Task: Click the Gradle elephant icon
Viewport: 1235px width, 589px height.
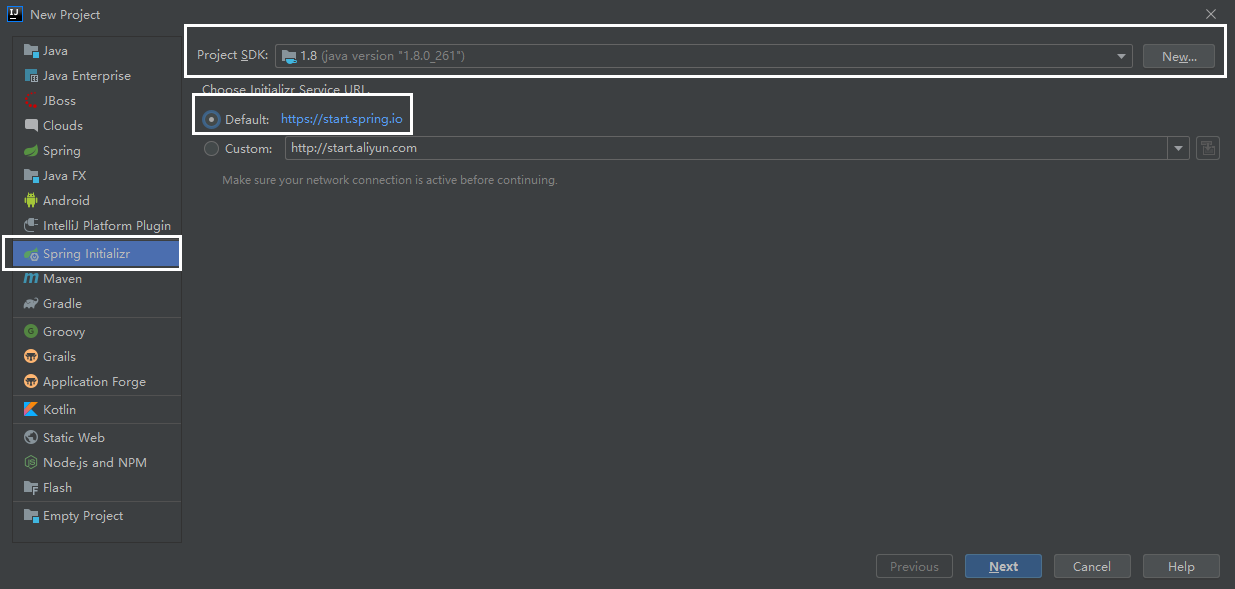Action: tap(31, 304)
